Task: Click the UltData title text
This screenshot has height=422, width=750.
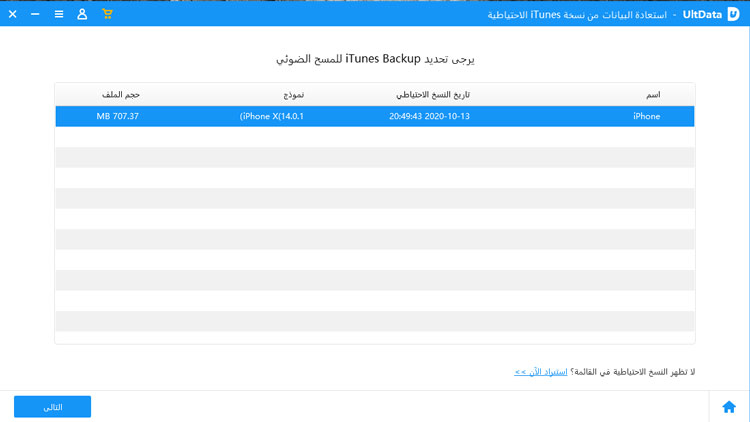Action: [x=702, y=14]
